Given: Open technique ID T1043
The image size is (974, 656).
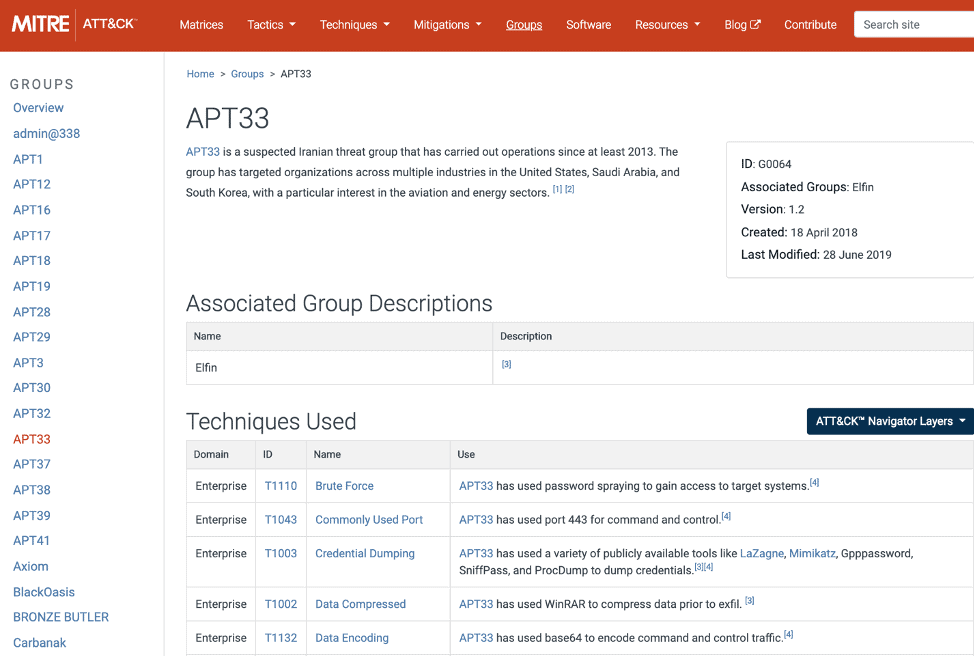Looking at the screenshot, I should pos(281,519).
